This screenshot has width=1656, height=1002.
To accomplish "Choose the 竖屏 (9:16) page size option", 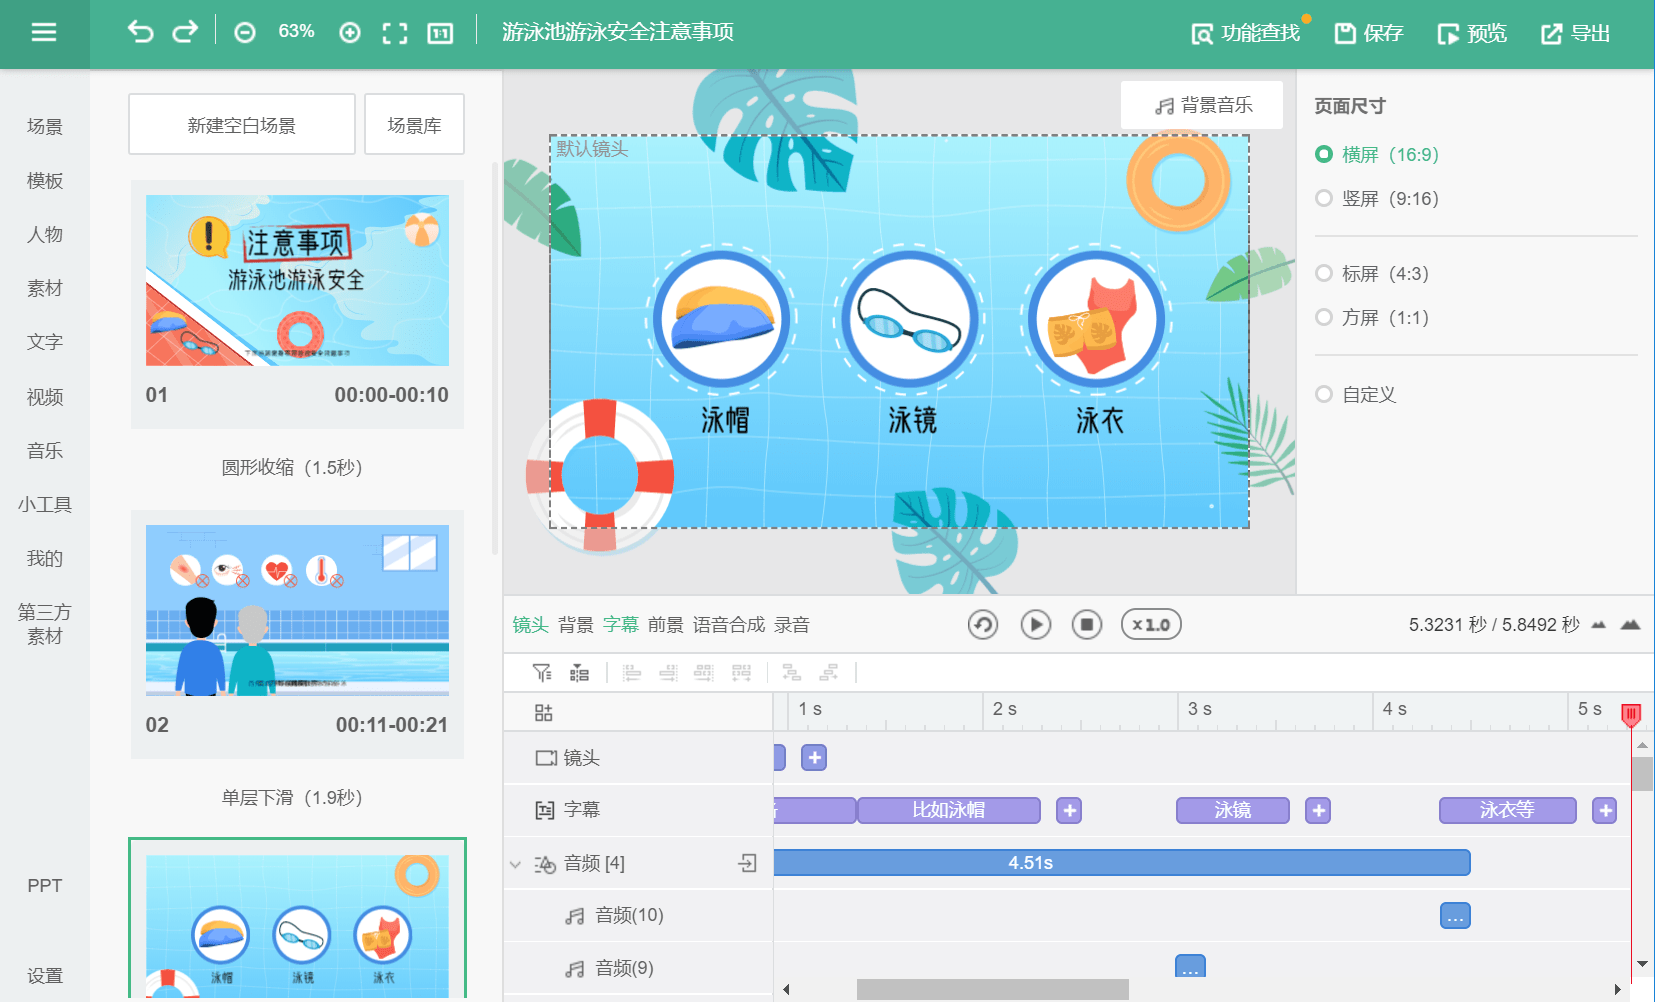I will [x=1322, y=198].
